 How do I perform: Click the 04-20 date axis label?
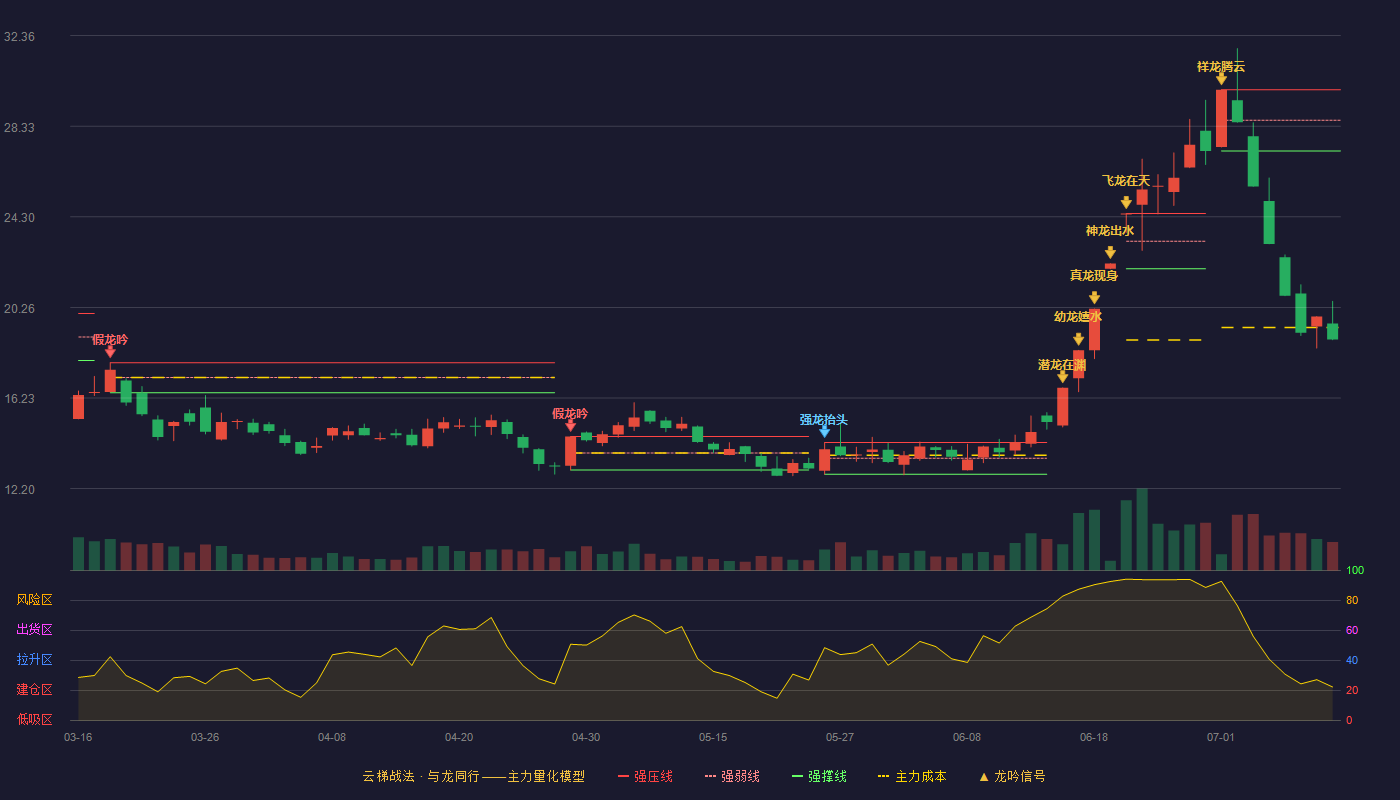tap(459, 737)
